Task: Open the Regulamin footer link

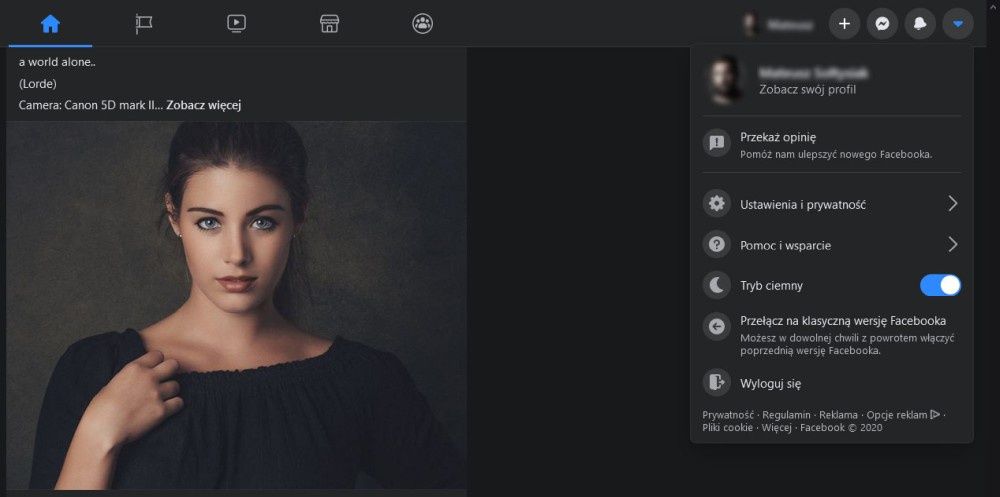Action: [786, 415]
